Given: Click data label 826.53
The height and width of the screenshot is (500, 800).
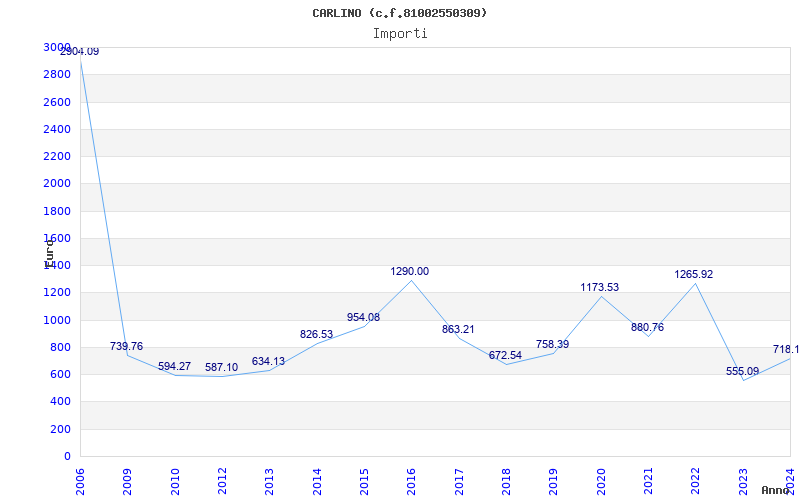Looking at the screenshot, I should [316, 335].
